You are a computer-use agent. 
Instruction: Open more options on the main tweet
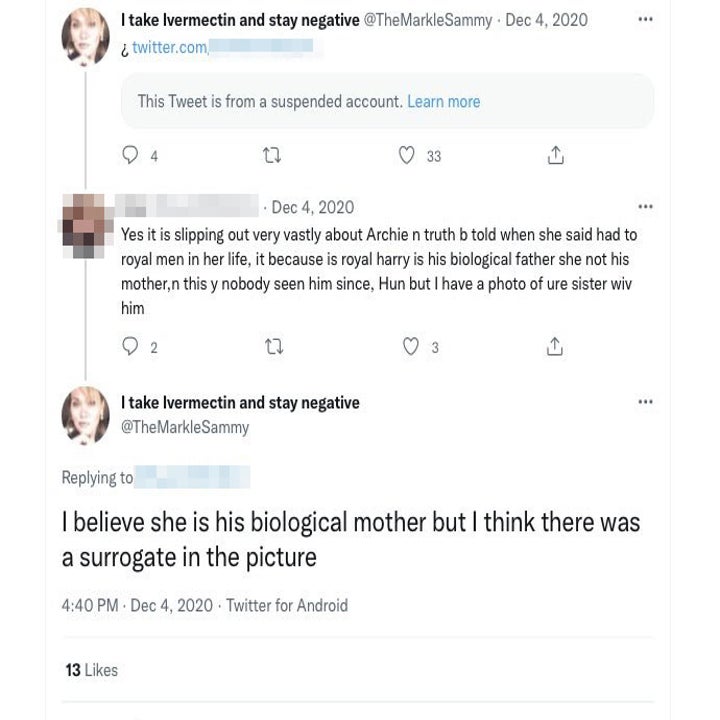645,402
